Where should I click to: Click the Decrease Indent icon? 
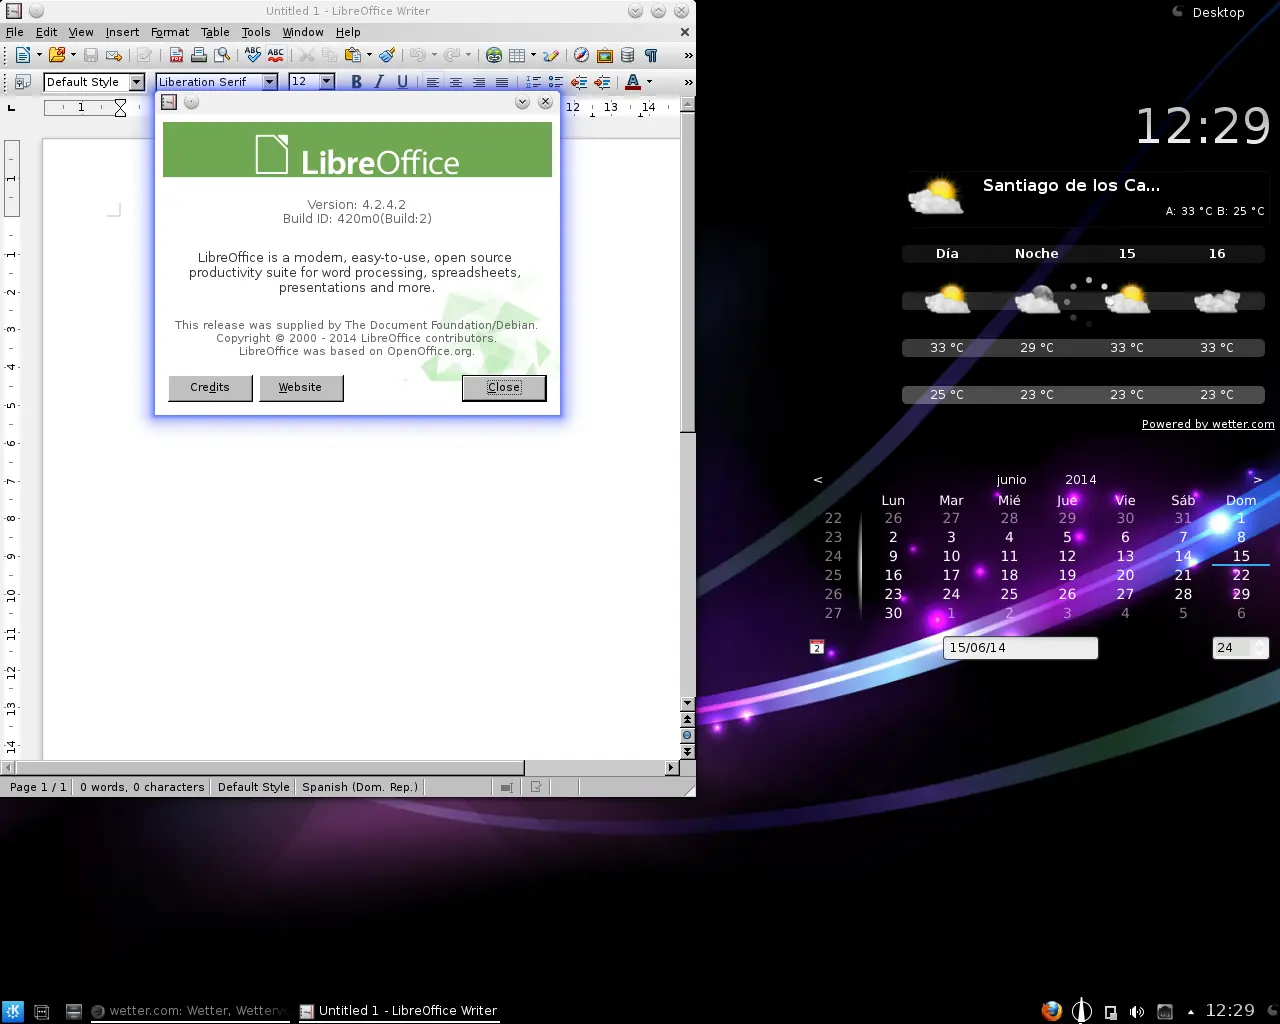click(x=579, y=82)
